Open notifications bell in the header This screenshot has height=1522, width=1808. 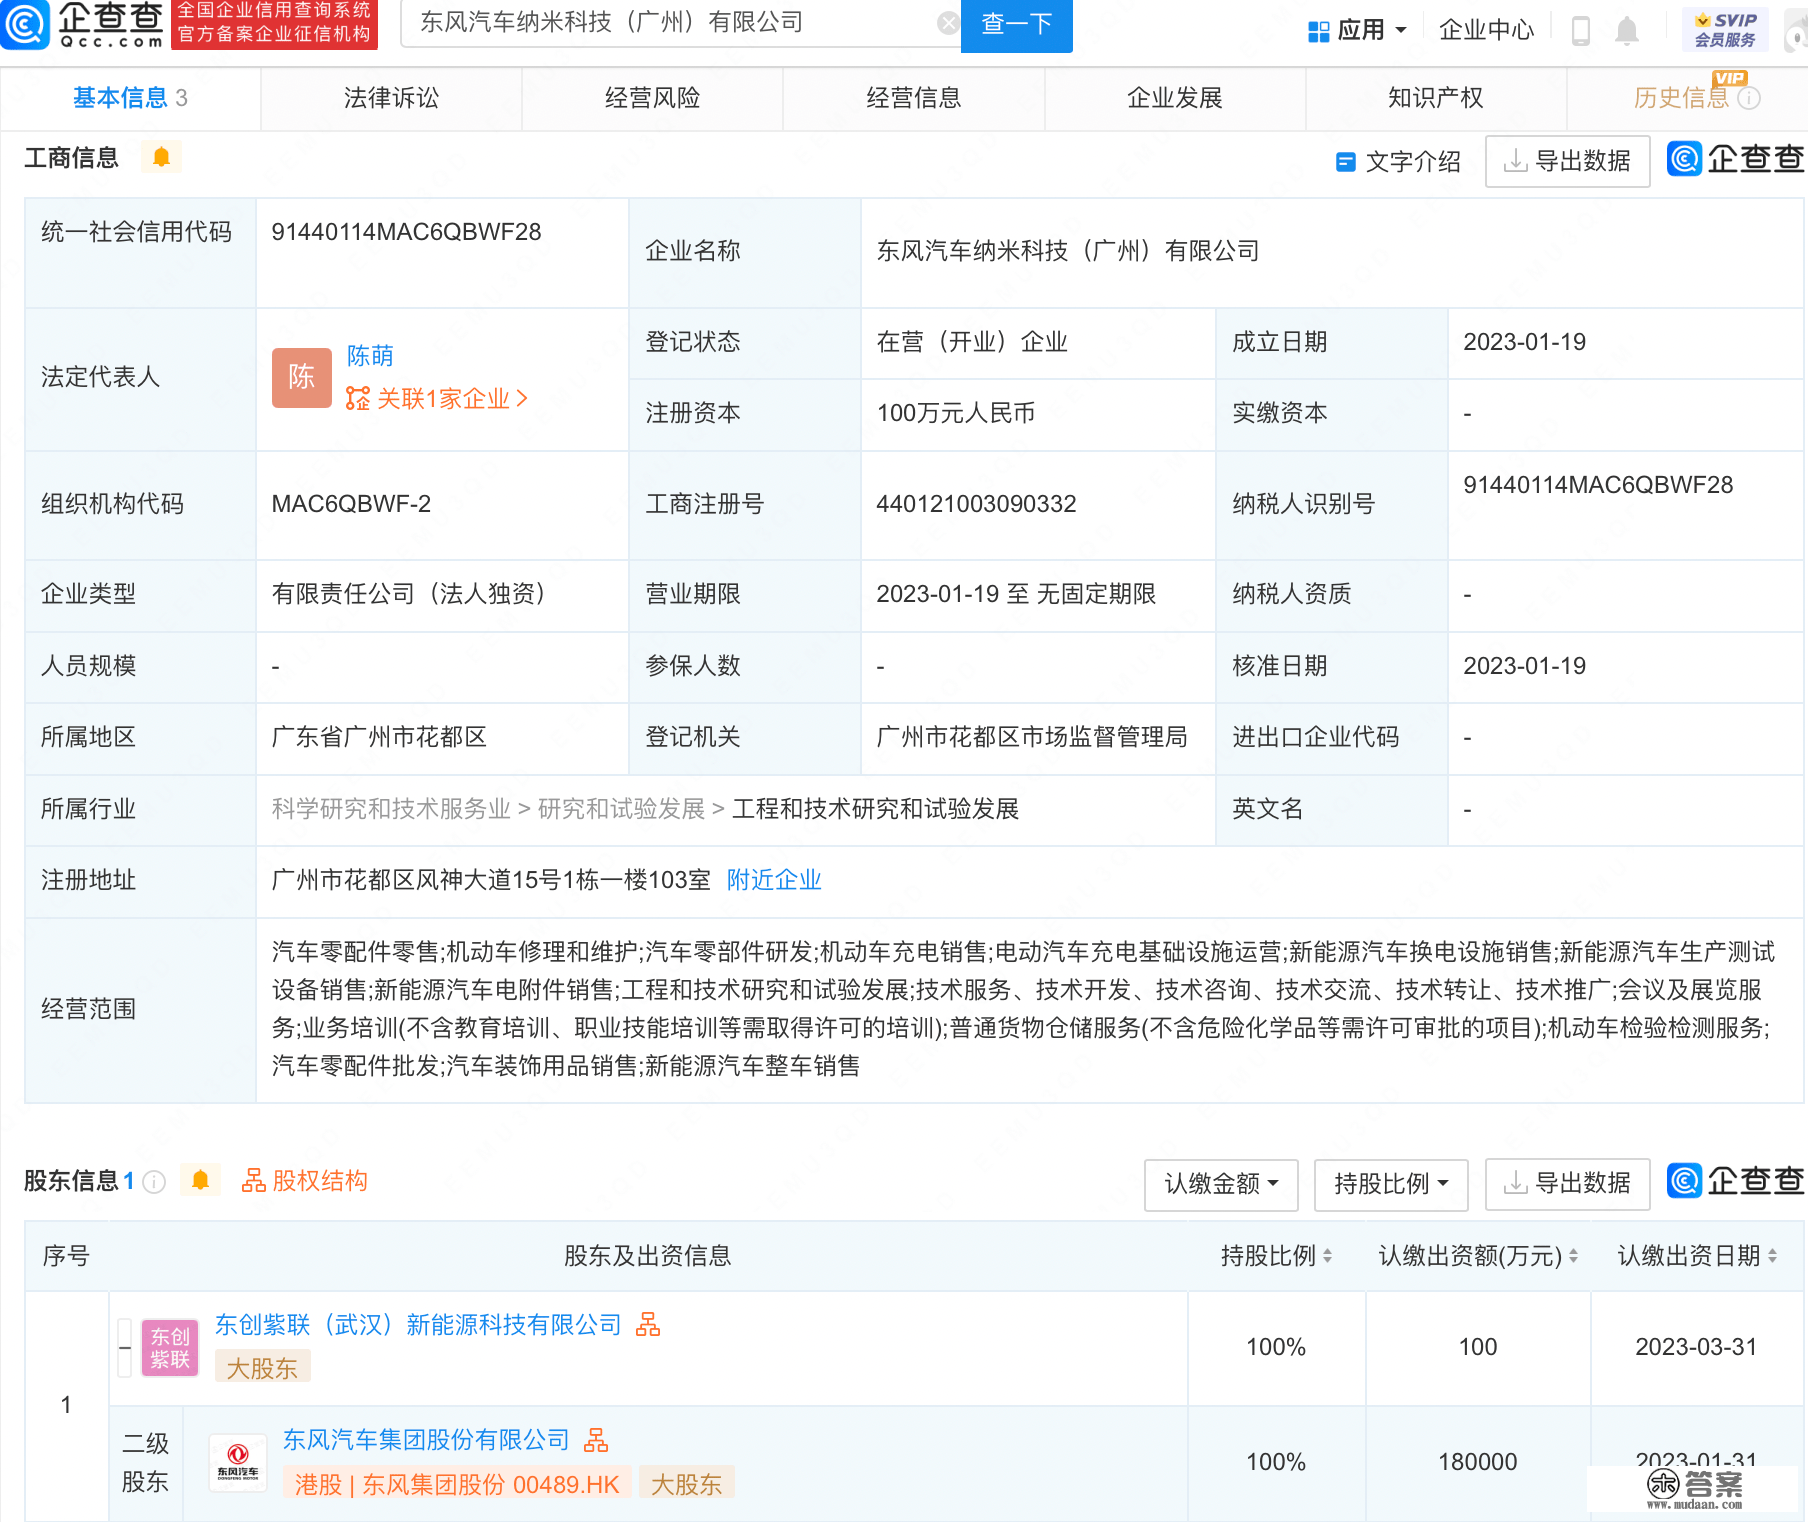pos(1627,31)
